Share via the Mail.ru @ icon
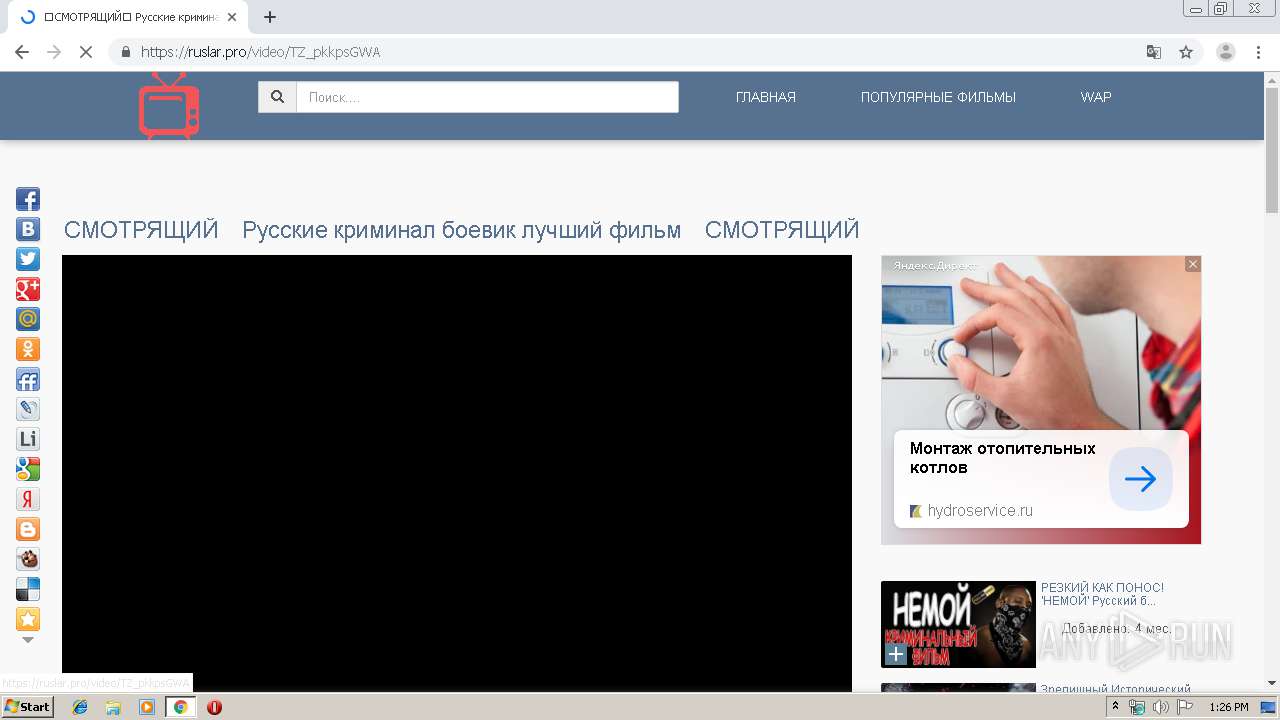 28,319
